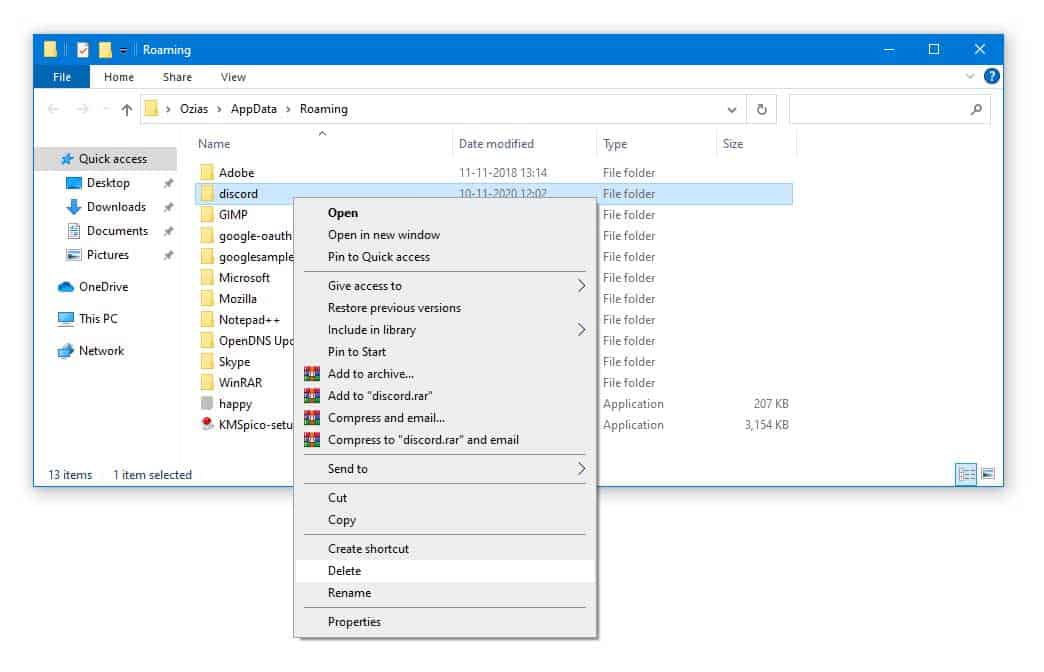The image size is (1044, 672).
Task: Click the KMSpico-setup application icon
Action: (x=207, y=424)
